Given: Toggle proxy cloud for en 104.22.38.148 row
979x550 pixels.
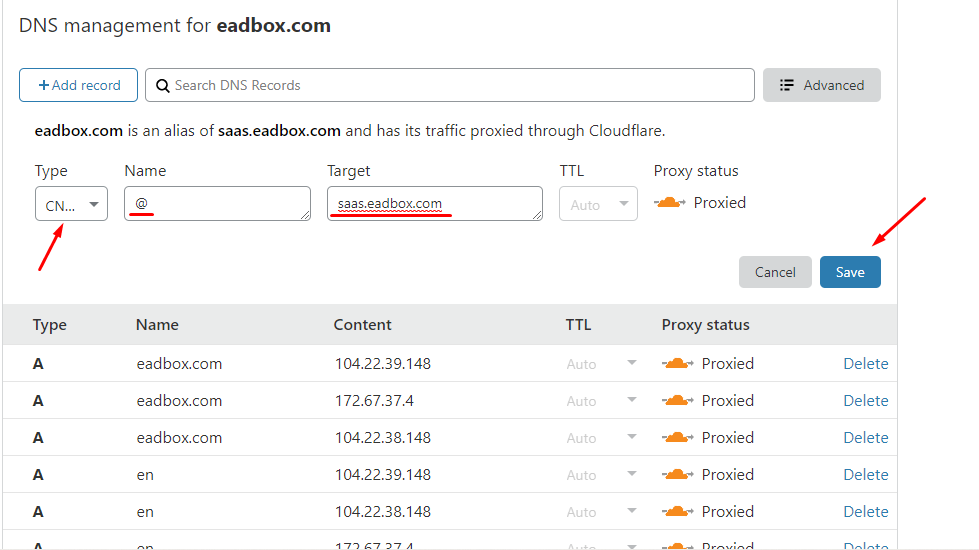Looking at the screenshot, I should point(677,511).
